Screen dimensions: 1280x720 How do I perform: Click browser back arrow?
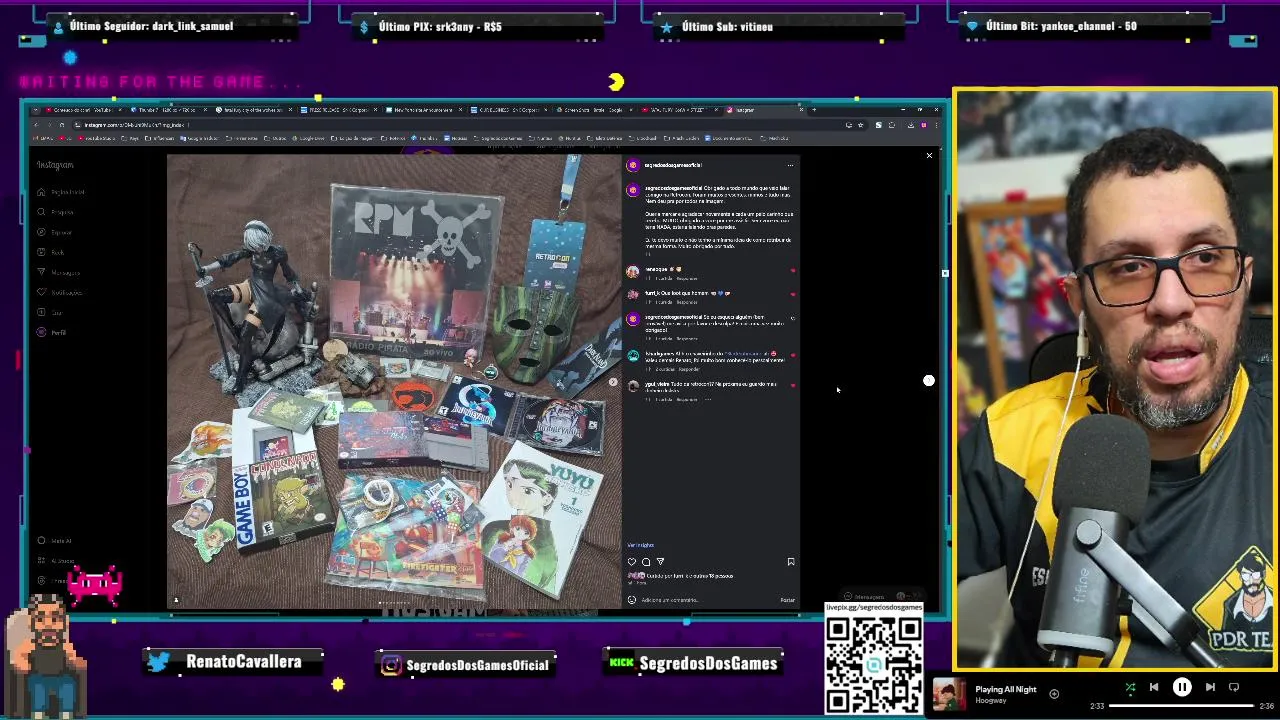(35, 125)
